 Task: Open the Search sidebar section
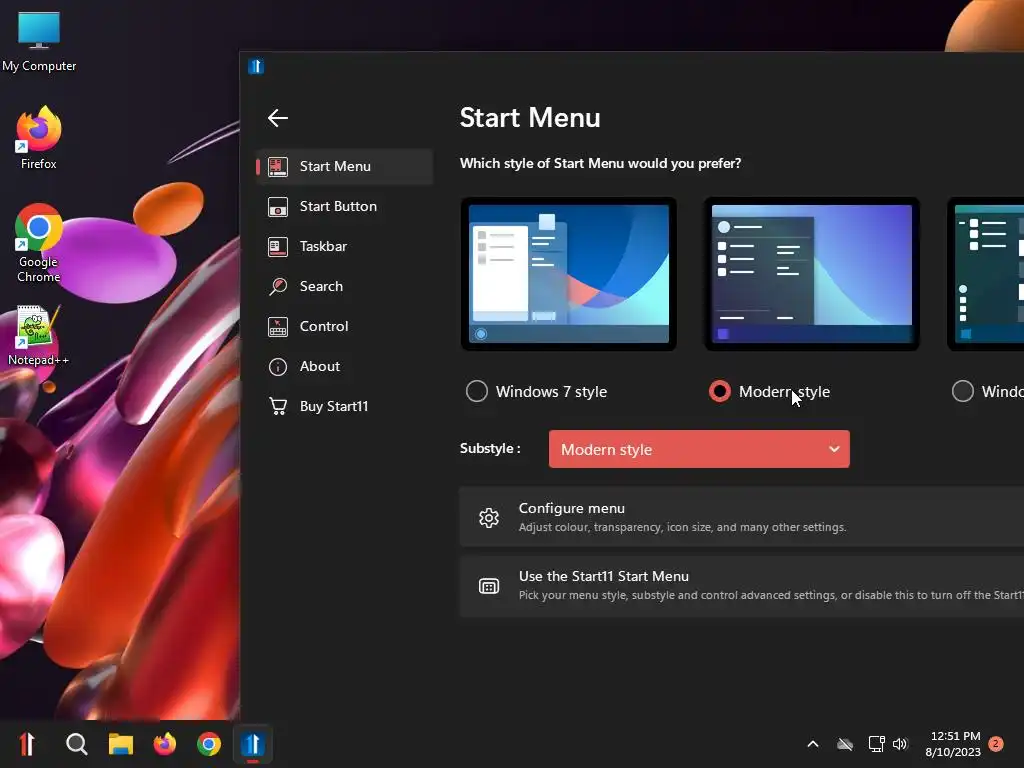[x=345, y=286]
